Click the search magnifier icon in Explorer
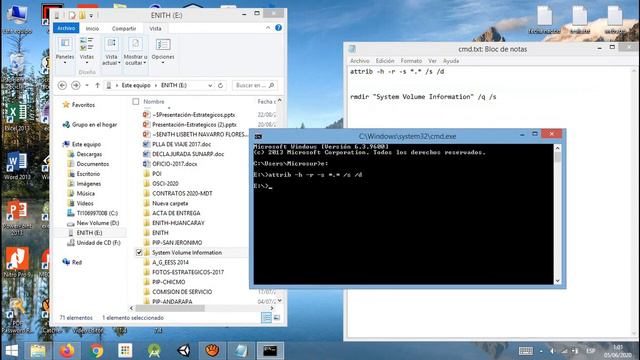The height and width of the screenshot is (360, 640). coord(272,85)
